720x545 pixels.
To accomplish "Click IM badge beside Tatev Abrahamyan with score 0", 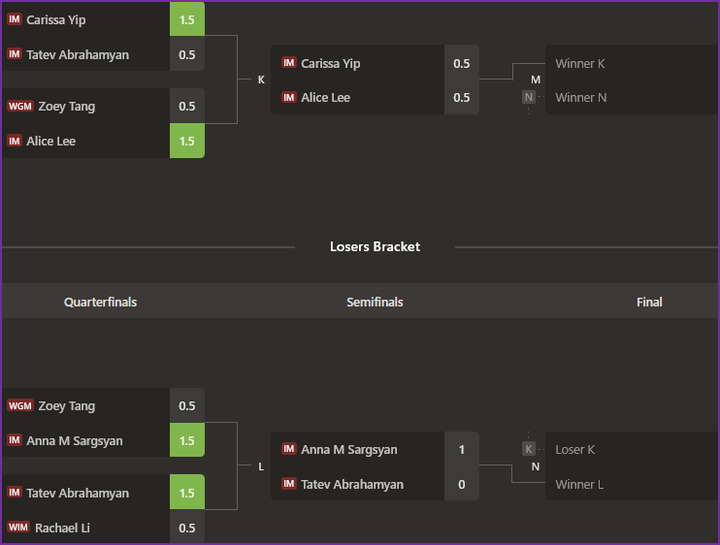I will click(289, 484).
